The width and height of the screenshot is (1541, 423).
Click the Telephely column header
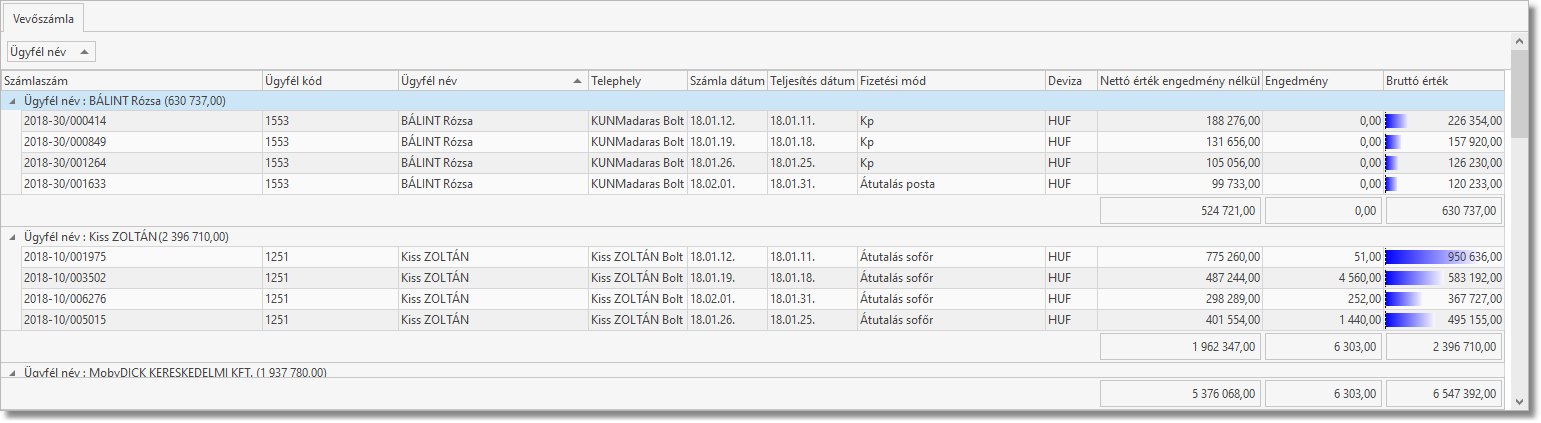coord(636,81)
